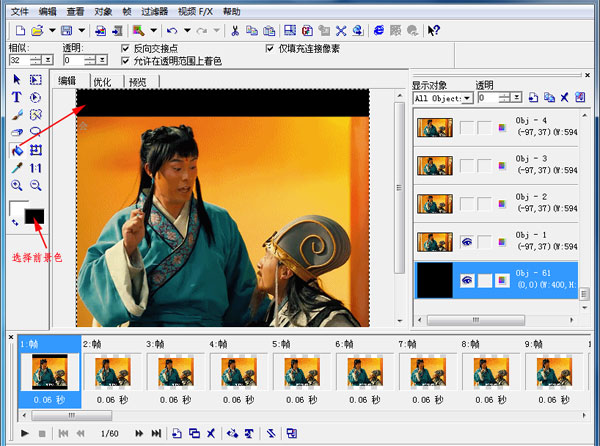Expand the Save dropdown arrow

point(82,31)
